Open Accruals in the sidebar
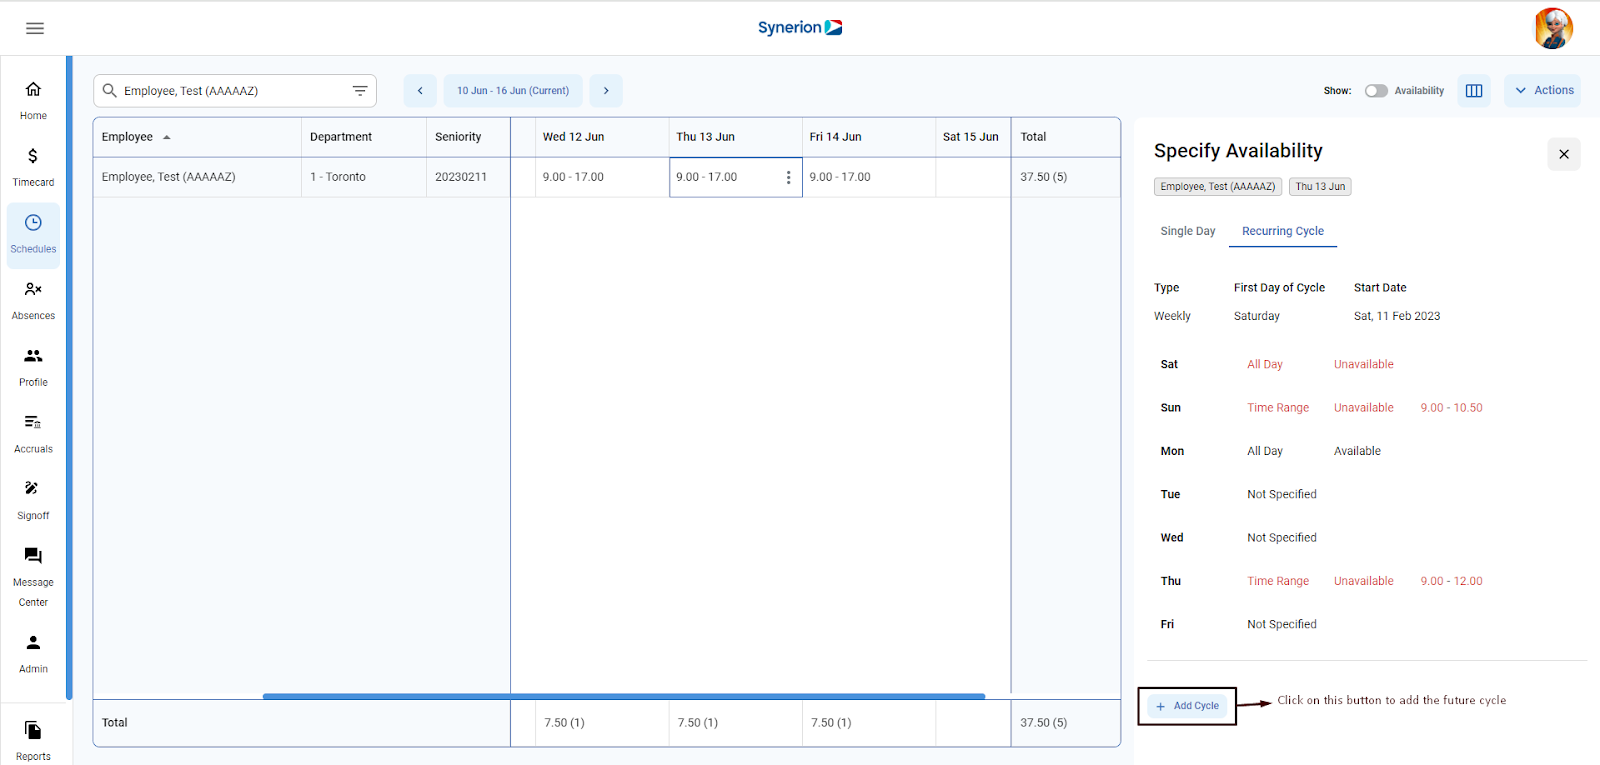1600x765 pixels. [x=33, y=434]
